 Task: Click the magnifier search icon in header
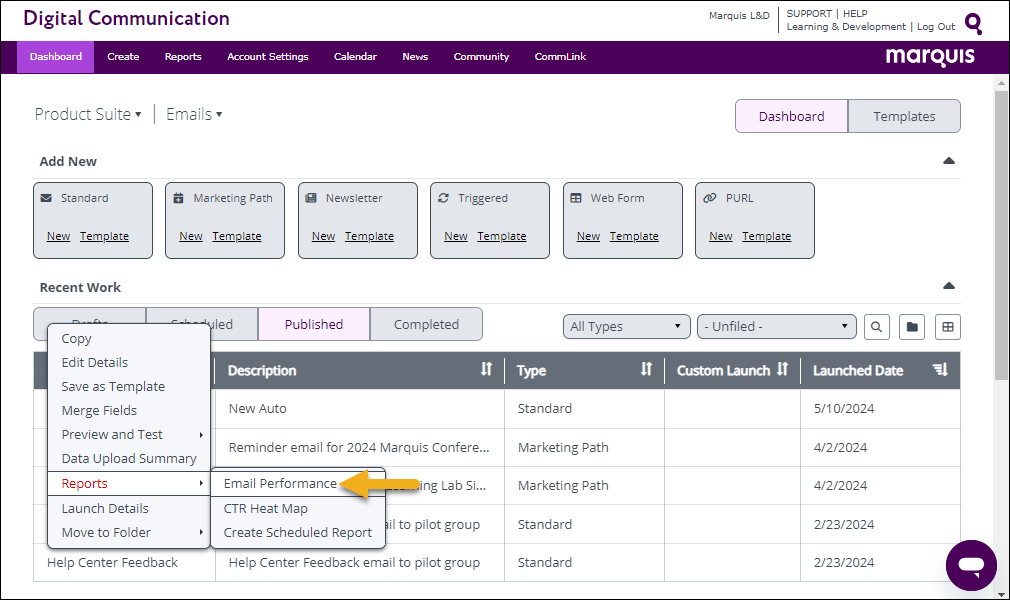pyautogui.click(x=973, y=24)
